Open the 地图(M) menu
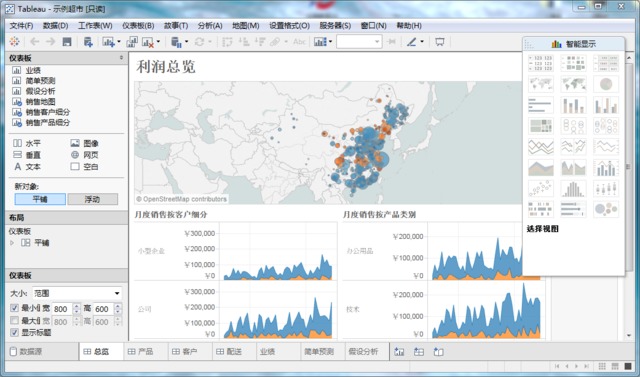 pos(246,25)
